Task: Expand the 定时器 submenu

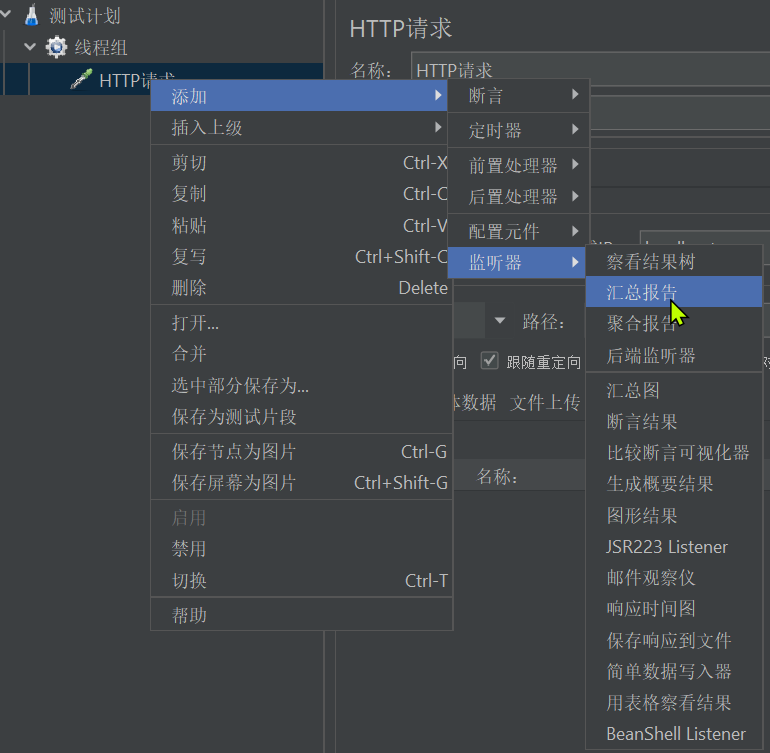Action: click(519, 131)
